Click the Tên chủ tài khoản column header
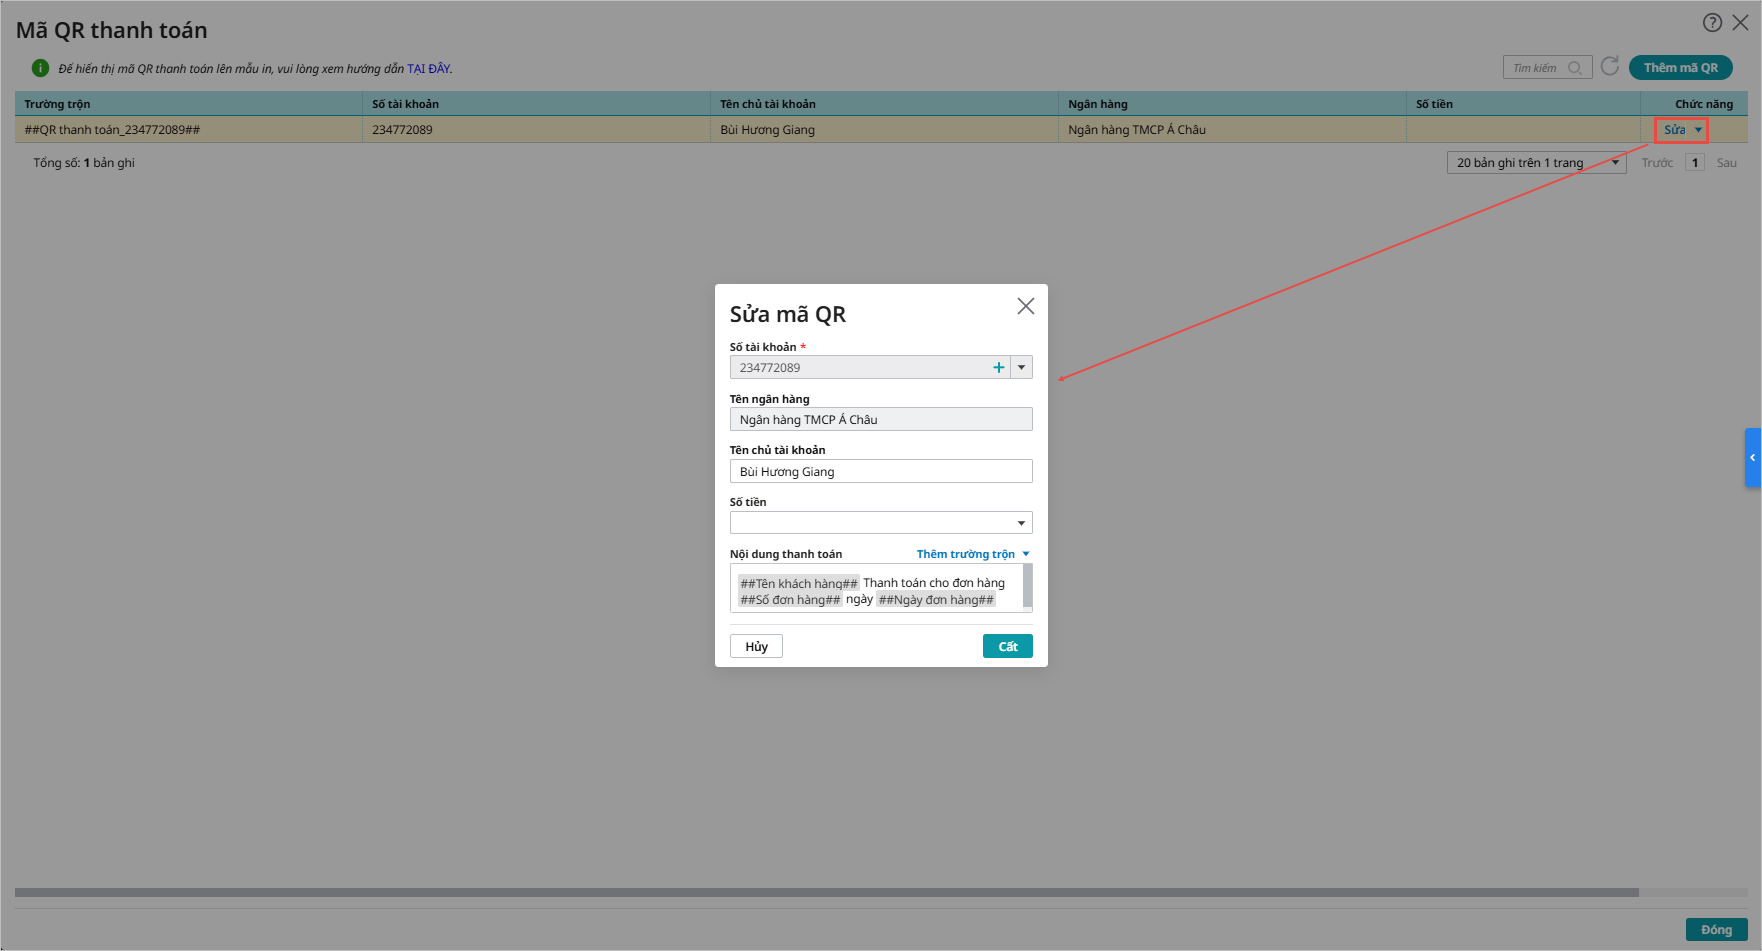Image resolution: width=1762 pixels, height=951 pixels. pos(884,104)
